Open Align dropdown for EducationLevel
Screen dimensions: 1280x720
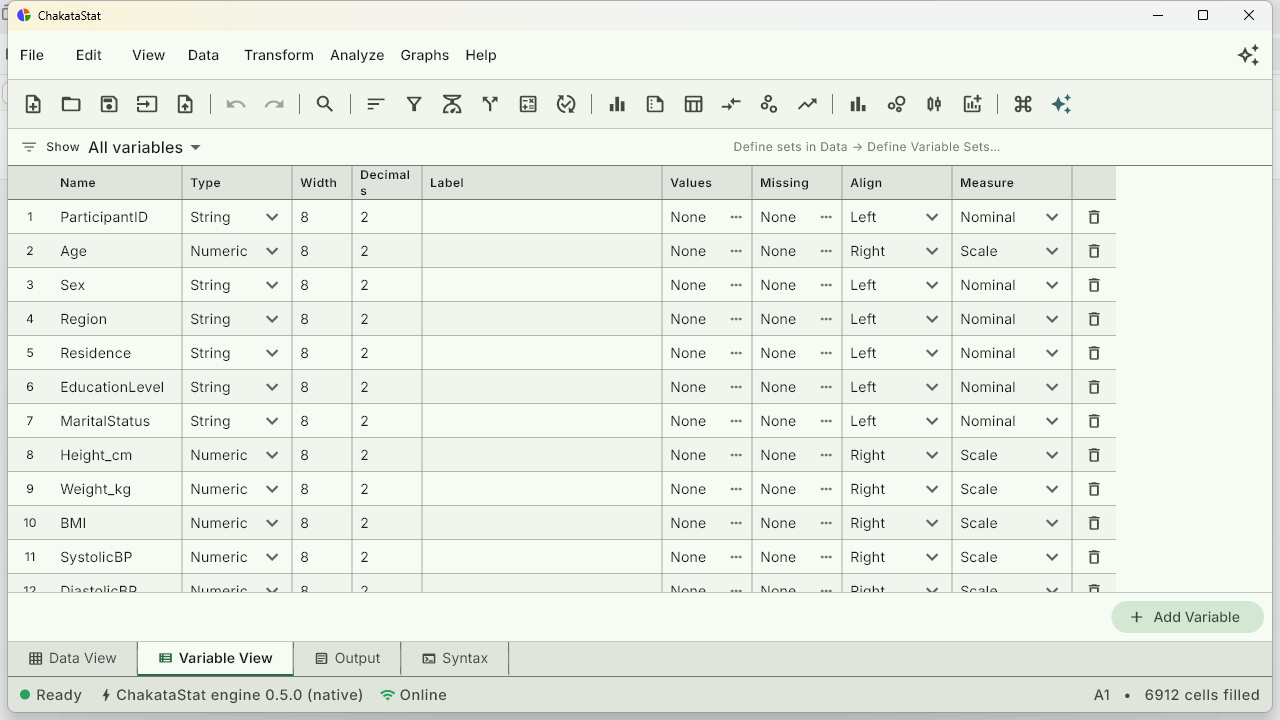[x=896, y=387]
